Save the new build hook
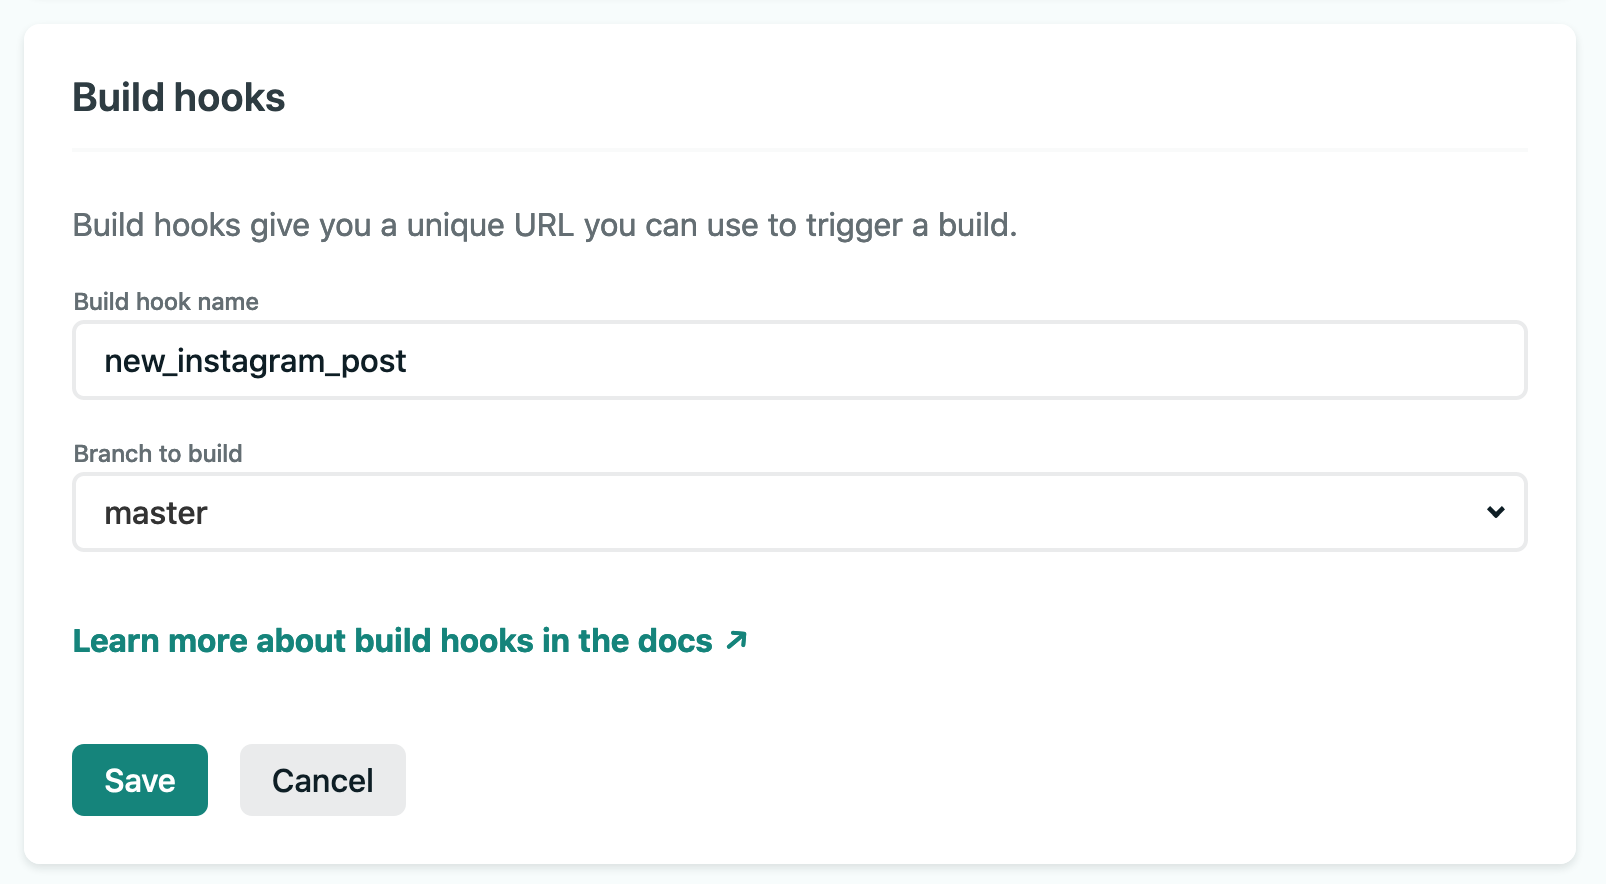Image resolution: width=1606 pixels, height=884 pixels. click(x=140, y=780)
